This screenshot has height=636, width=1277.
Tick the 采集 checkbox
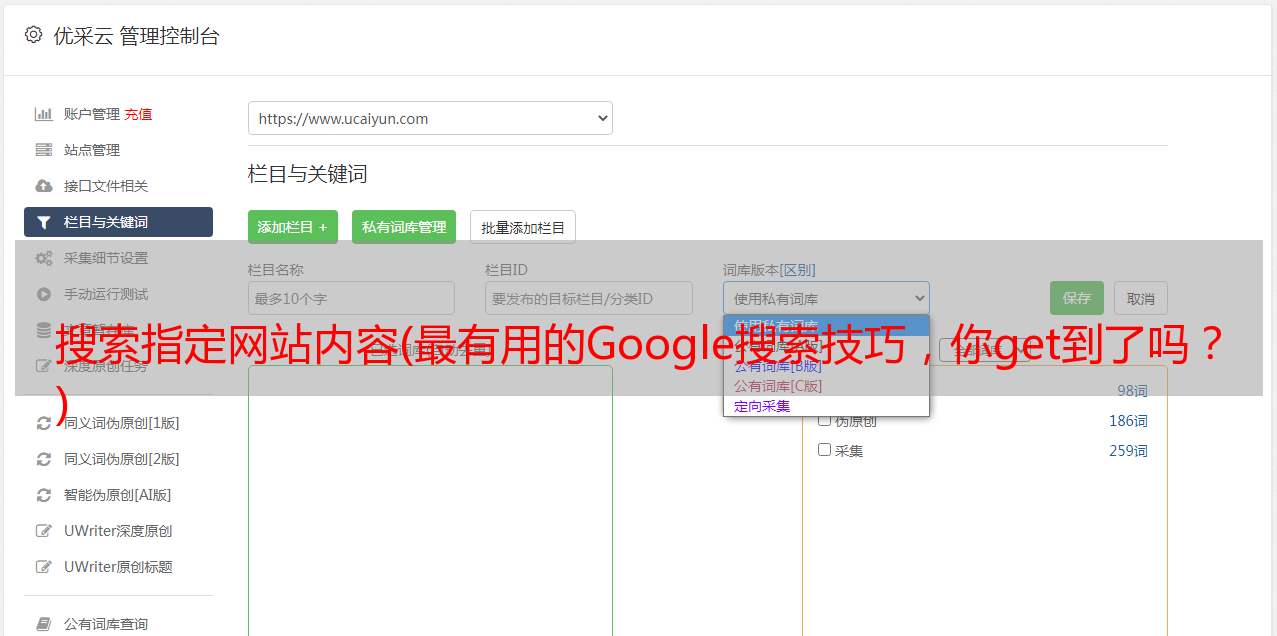(x=825, y=450)
